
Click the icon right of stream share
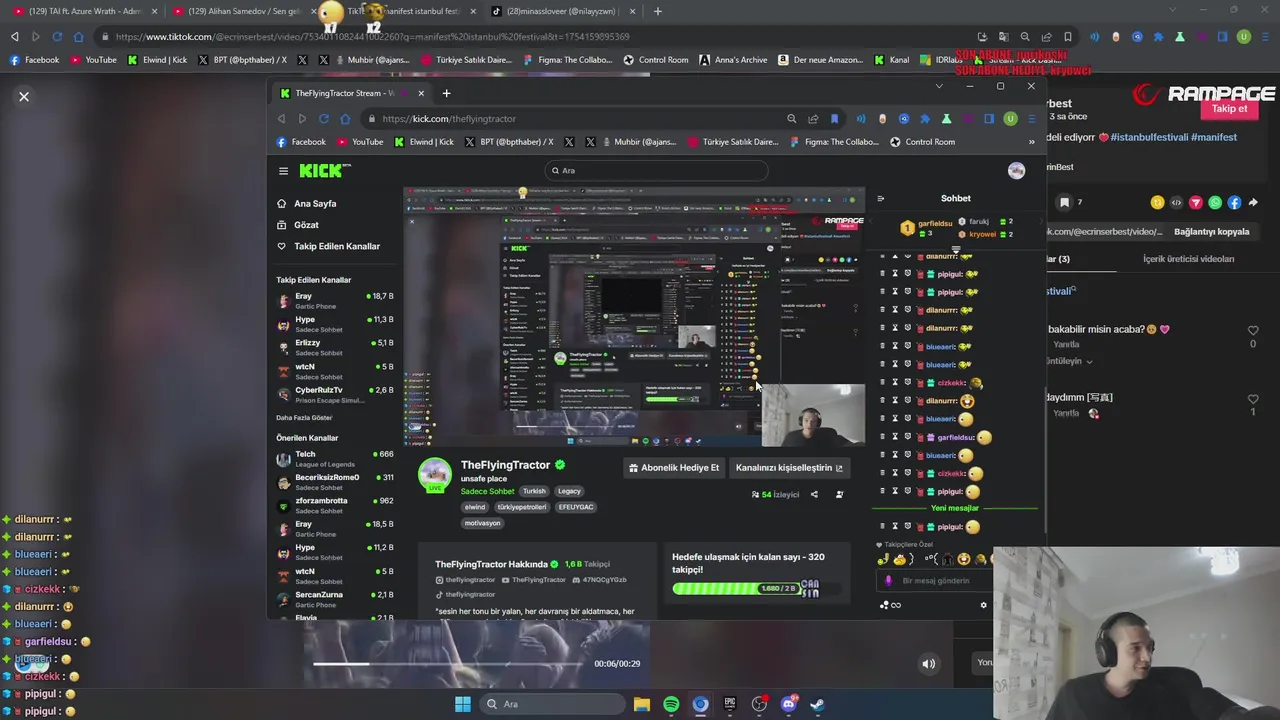pos(839,494)
